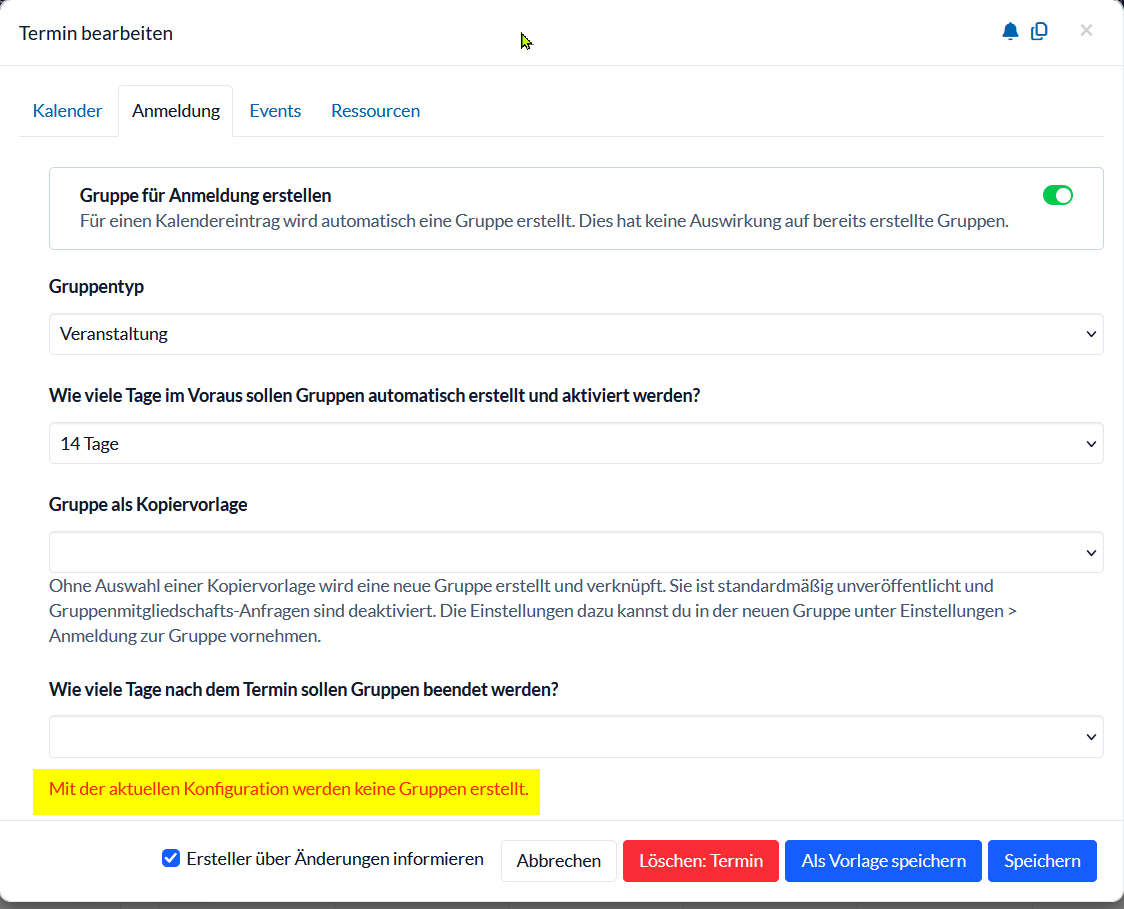
Task: Open notifications via the bell icon
Action: 1010,32
